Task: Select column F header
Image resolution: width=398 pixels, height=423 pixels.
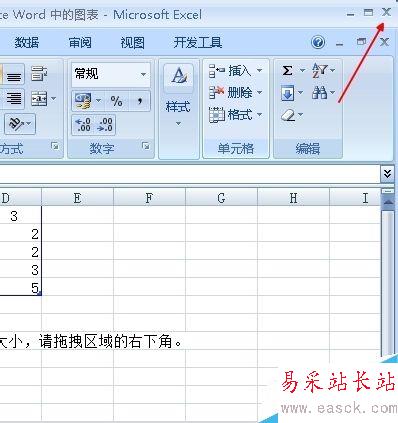Action: point(149,198)
